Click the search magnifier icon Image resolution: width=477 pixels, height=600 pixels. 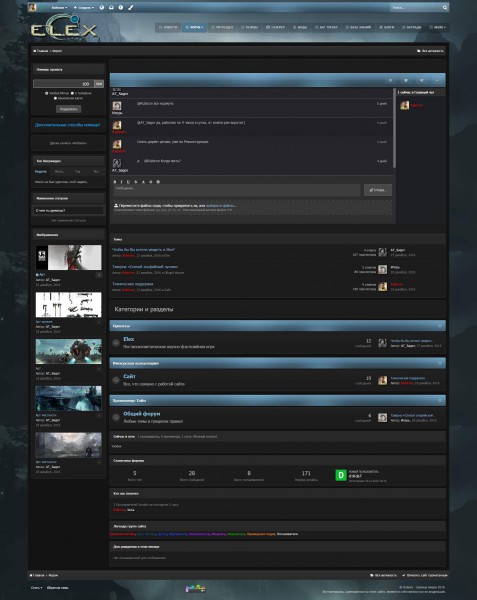click(x=445, y=7)
